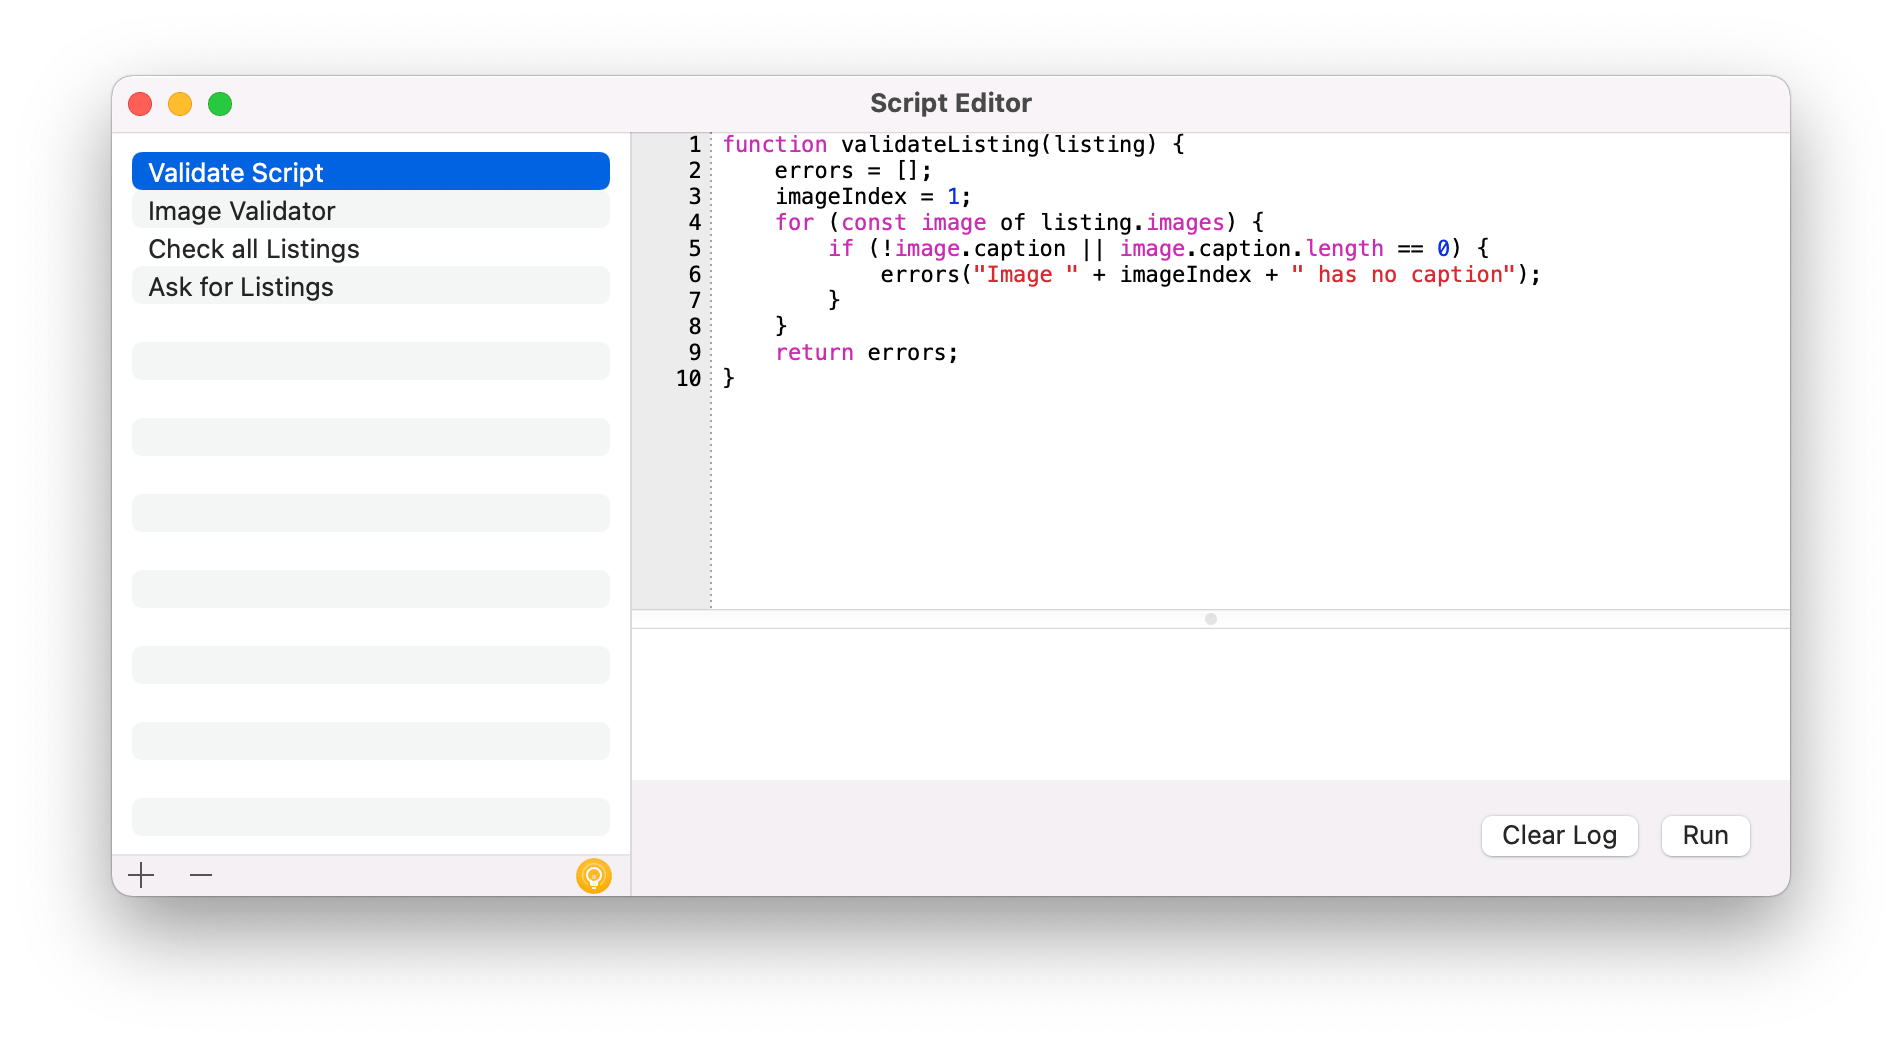Zoom the window with the green button
Viewport: 1902px width, 1044px height.
coord(219,103)
